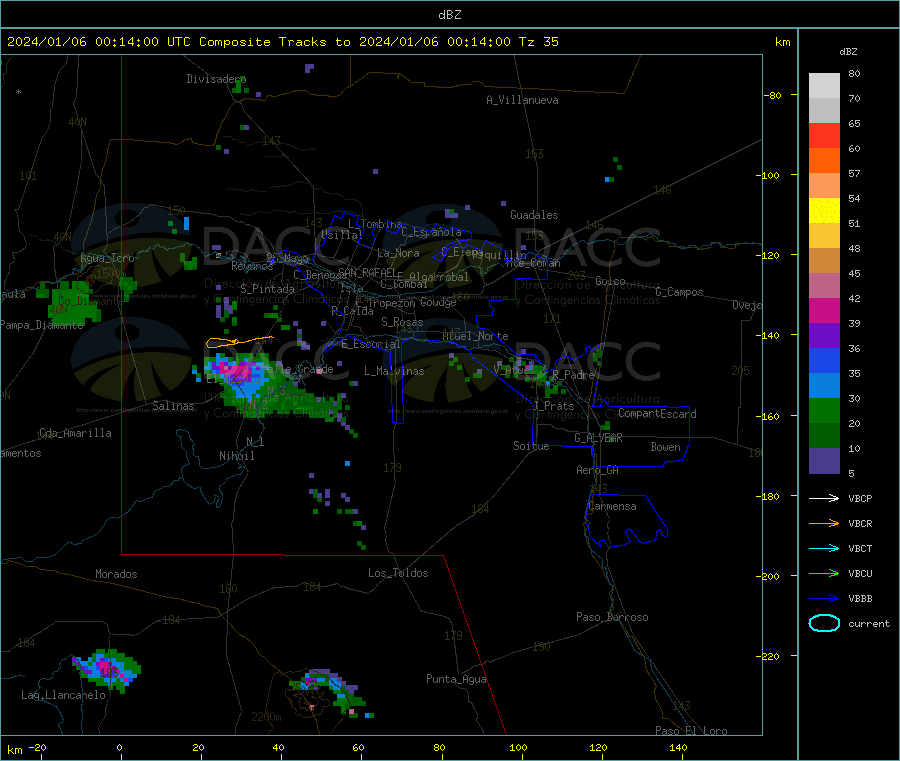Click the 10 dBZ violet swatch
Image resolution: width=900 pixels, height=761 pixels.
click(824, 460)
